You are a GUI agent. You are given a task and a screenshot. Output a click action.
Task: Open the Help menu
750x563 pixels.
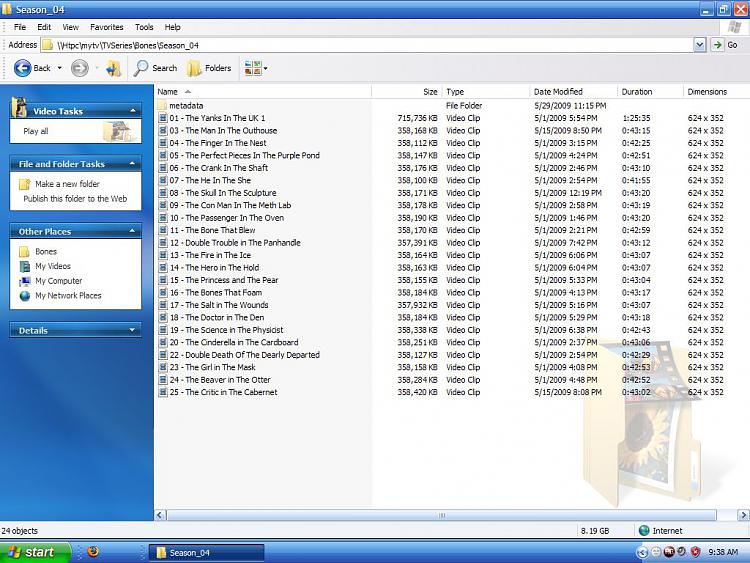point(173,27)
